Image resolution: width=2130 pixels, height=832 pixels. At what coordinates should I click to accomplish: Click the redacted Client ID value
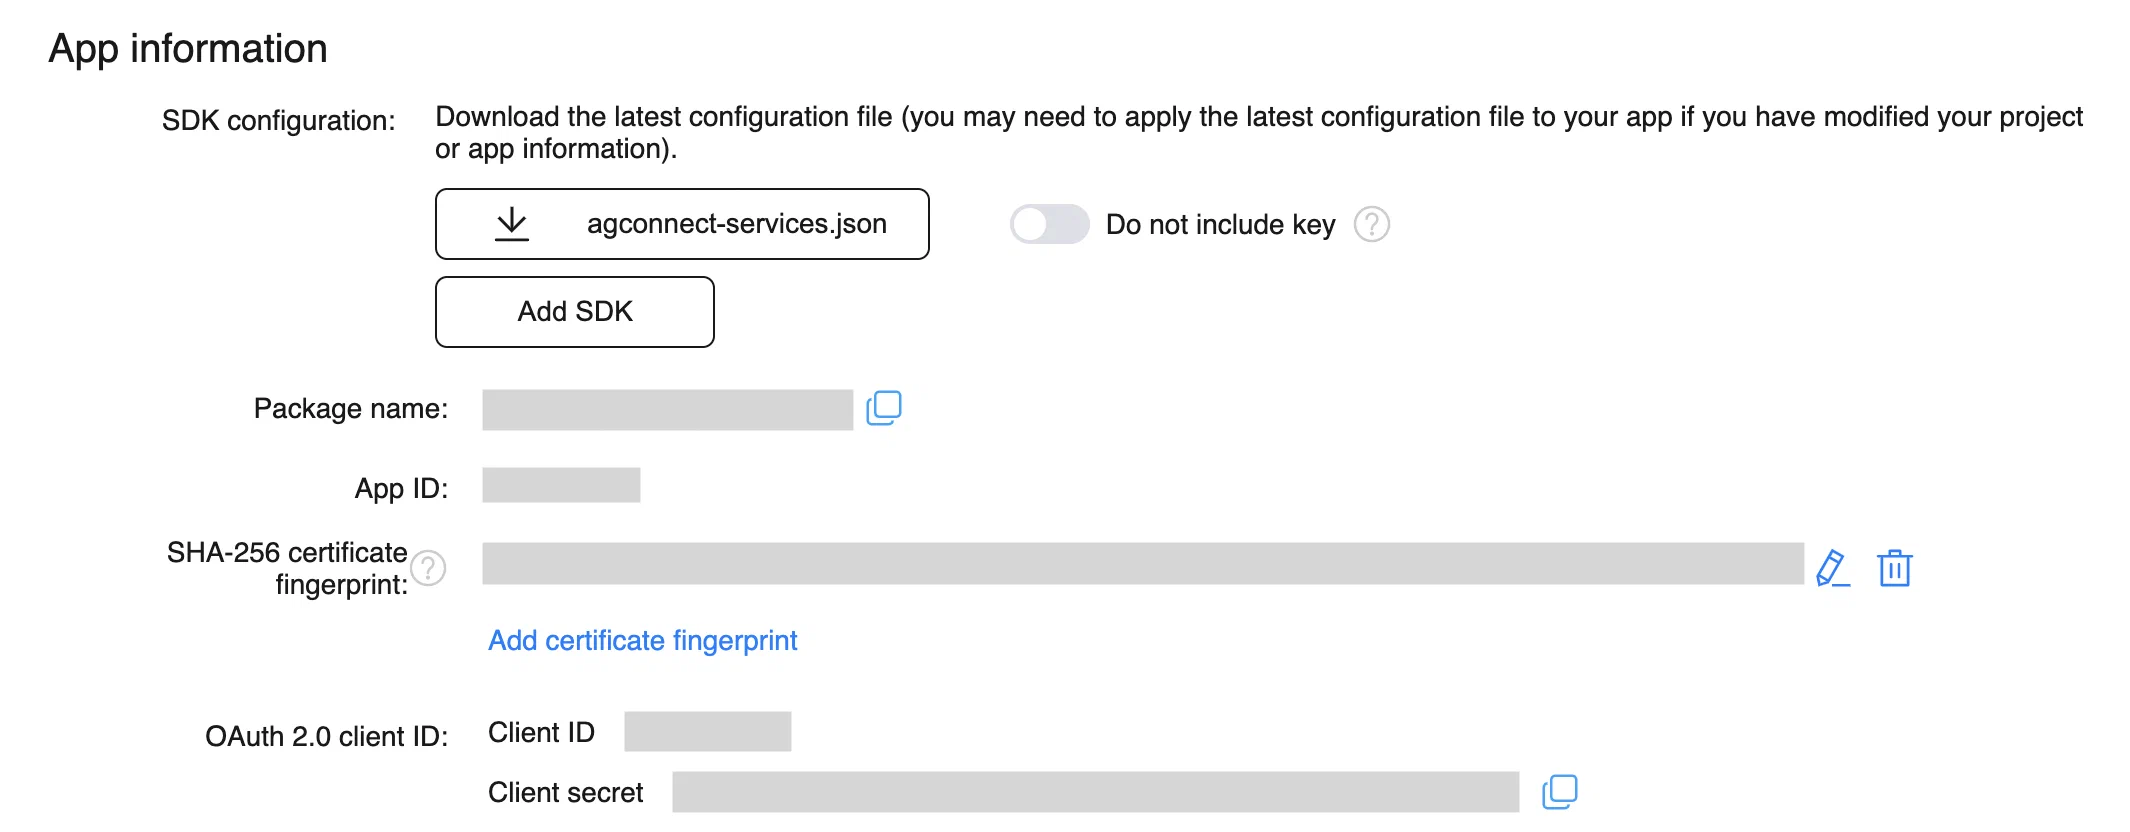[x=707, y=731]
